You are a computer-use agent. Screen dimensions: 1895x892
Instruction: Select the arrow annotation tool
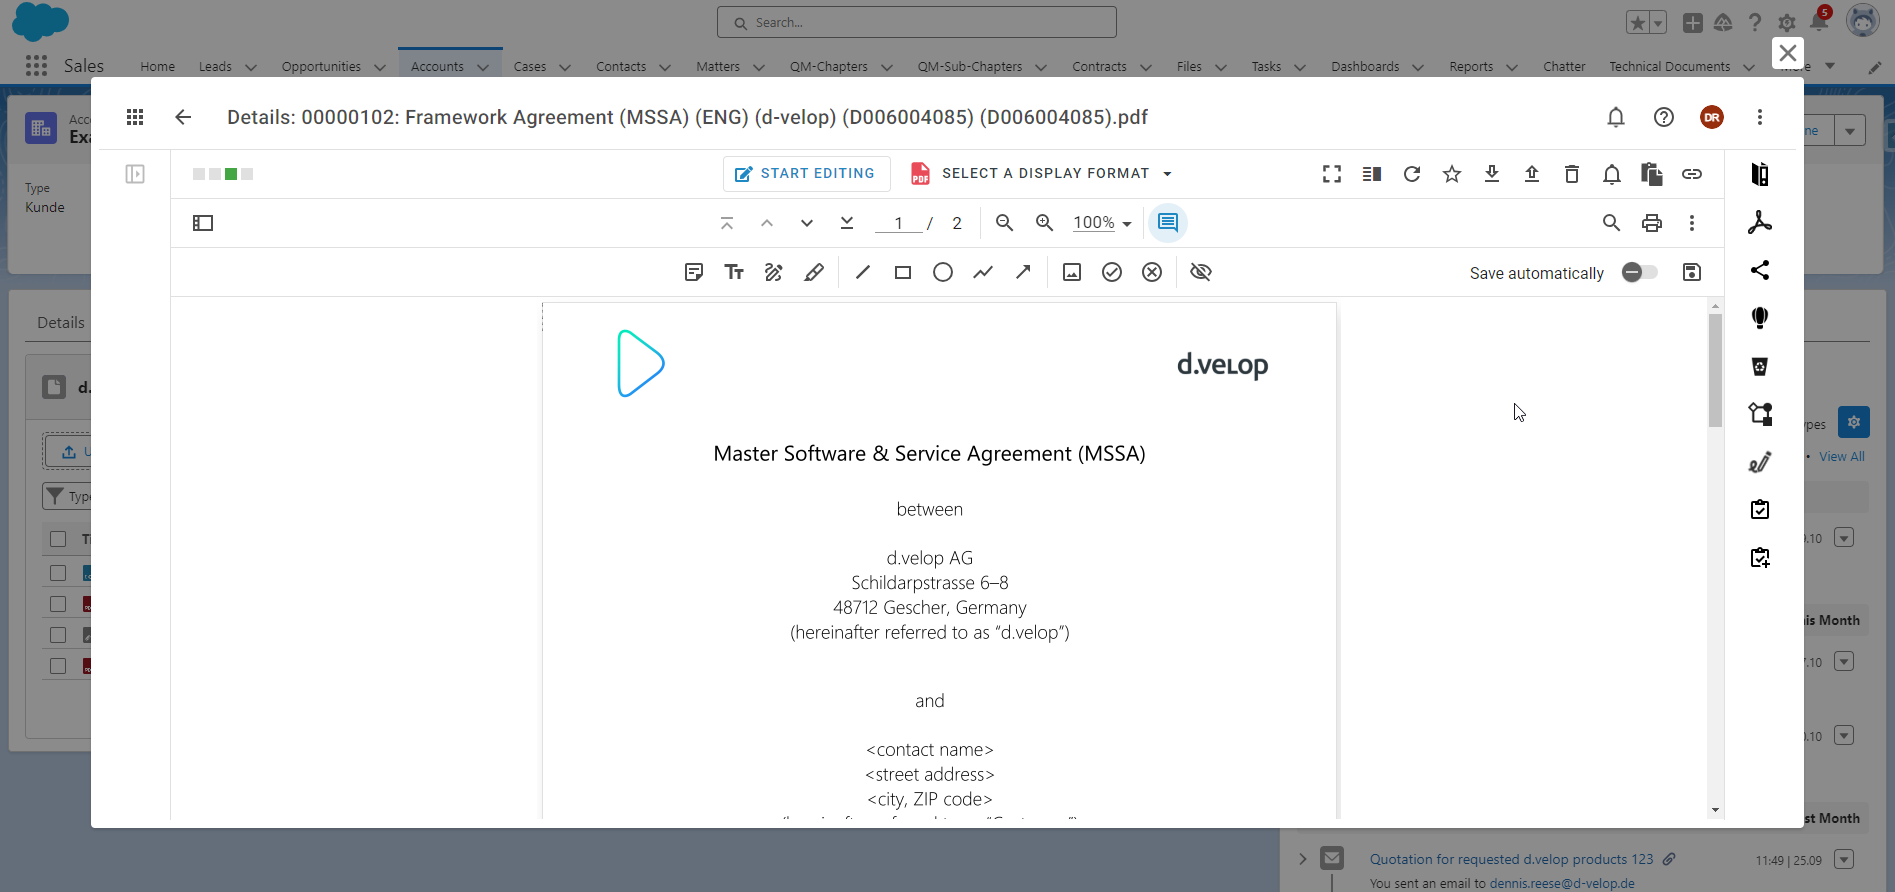pos(1023,272)
